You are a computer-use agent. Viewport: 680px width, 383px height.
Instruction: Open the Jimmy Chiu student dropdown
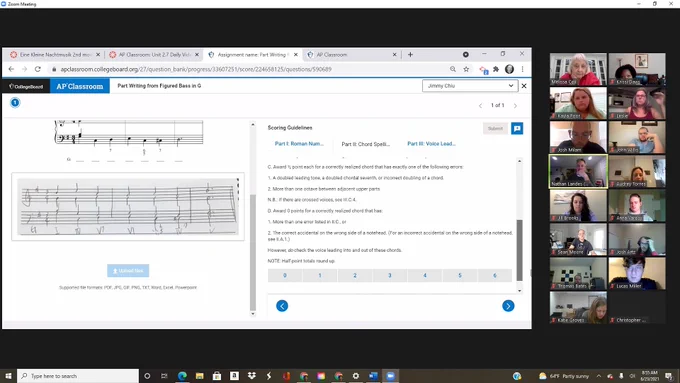click(470, 86)
